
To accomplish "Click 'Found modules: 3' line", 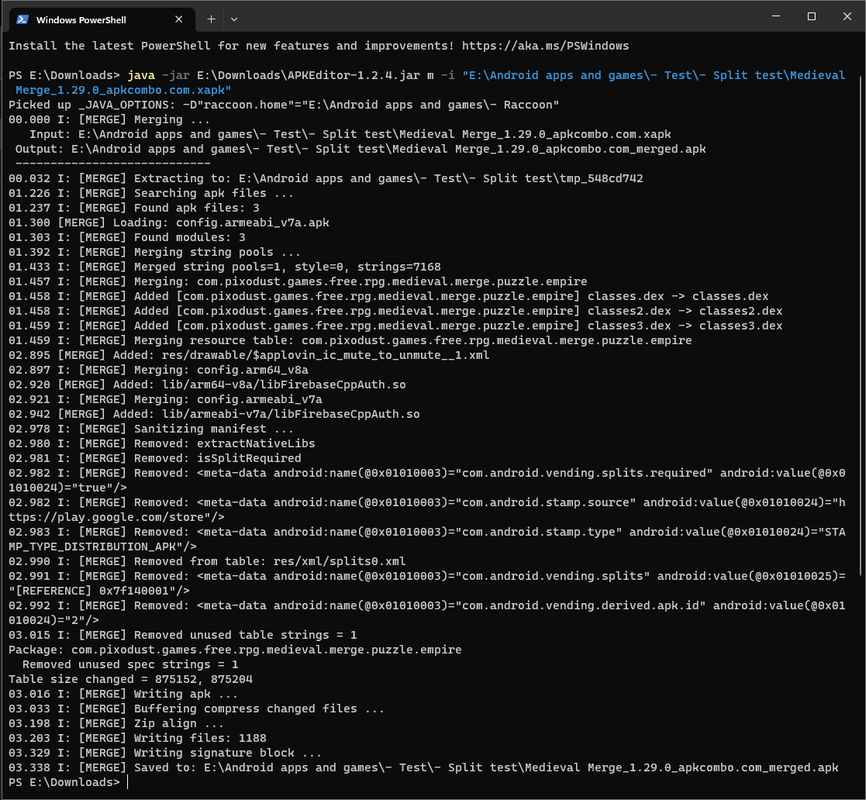I will 126,237.
